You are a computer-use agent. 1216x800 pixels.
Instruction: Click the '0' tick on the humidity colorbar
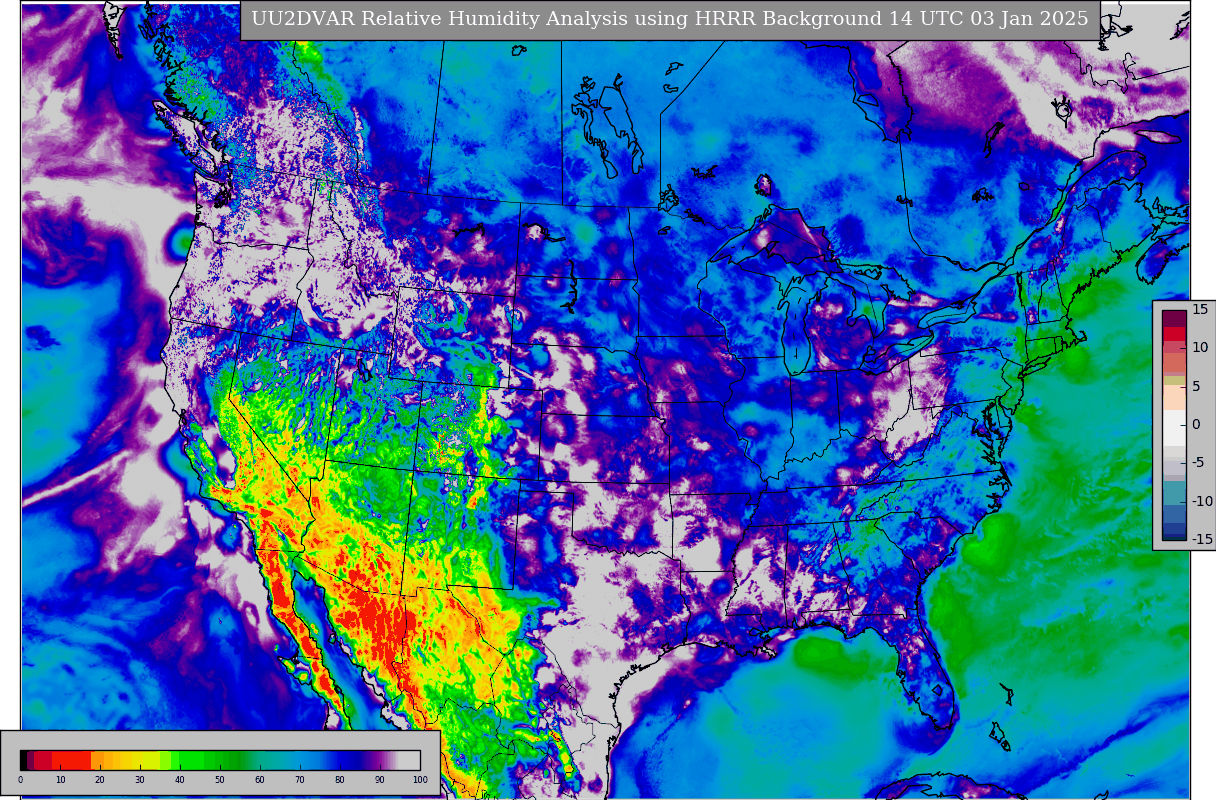[x=20, y=780]
